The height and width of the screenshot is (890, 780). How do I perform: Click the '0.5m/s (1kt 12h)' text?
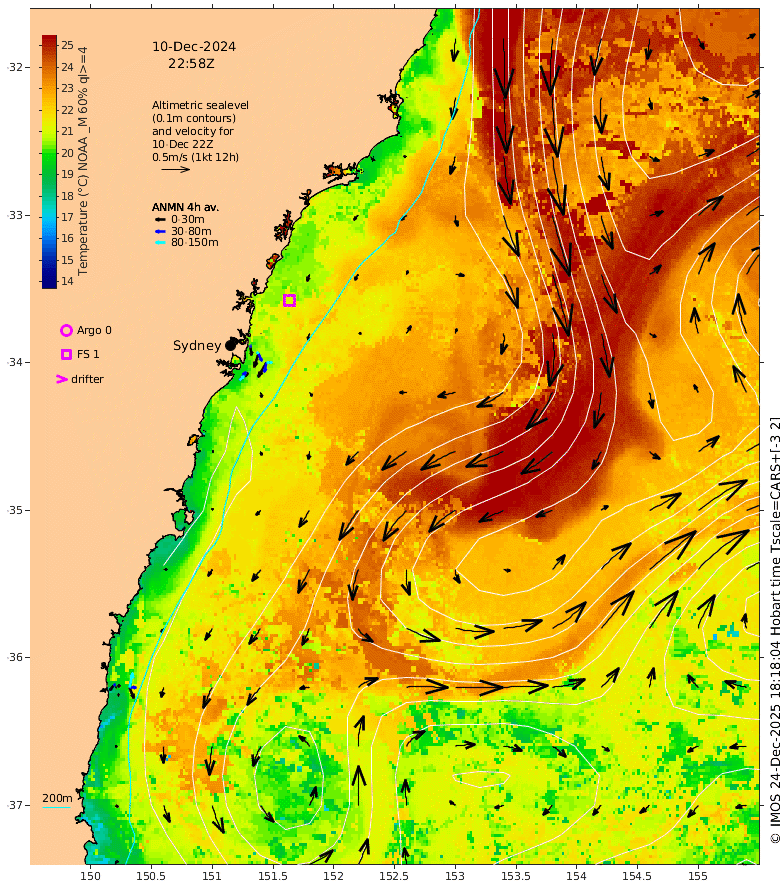195,157
